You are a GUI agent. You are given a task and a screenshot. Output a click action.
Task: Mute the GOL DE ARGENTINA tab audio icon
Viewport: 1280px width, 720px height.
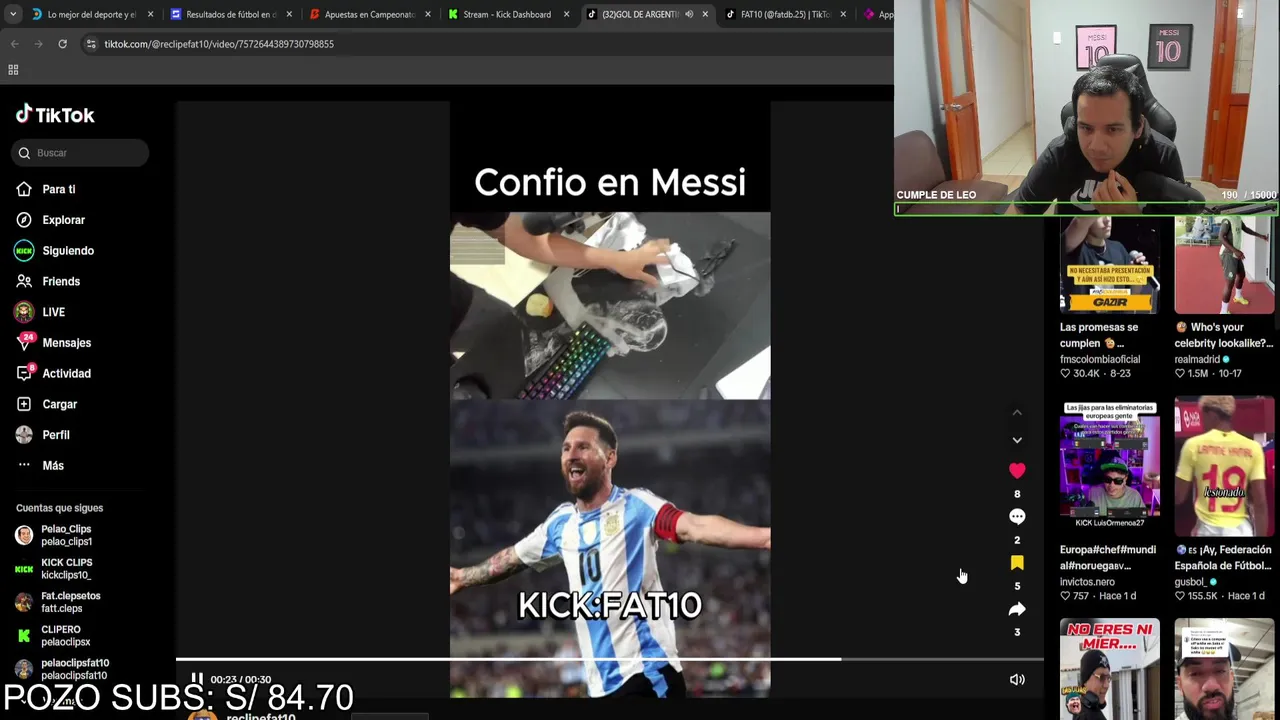[x=689, y=14]
